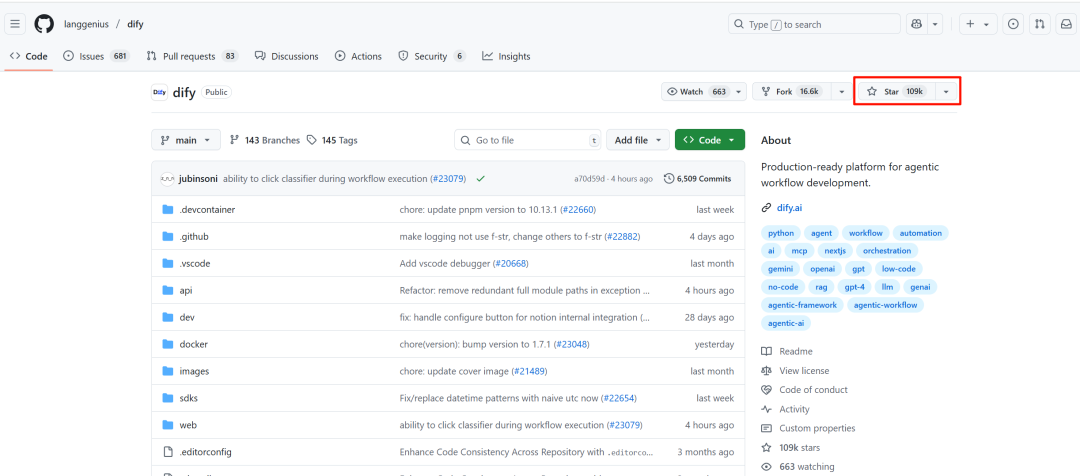Viewport: 1080px width, 476px height.
Task: Click the Go to file search field
Action: [x=528, y=140]
